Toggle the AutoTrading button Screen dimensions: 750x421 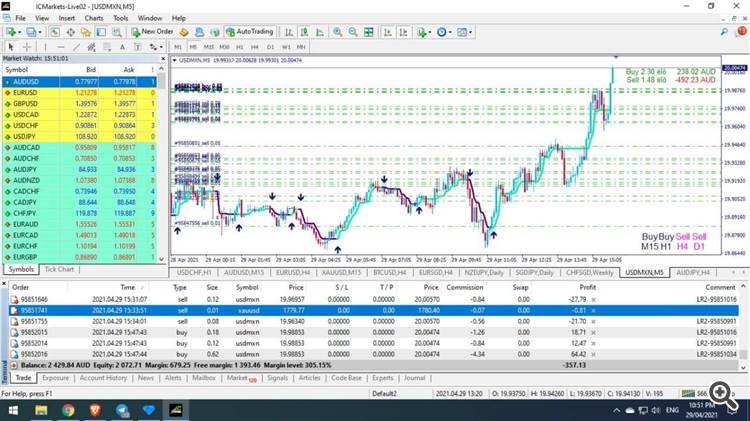249,32
